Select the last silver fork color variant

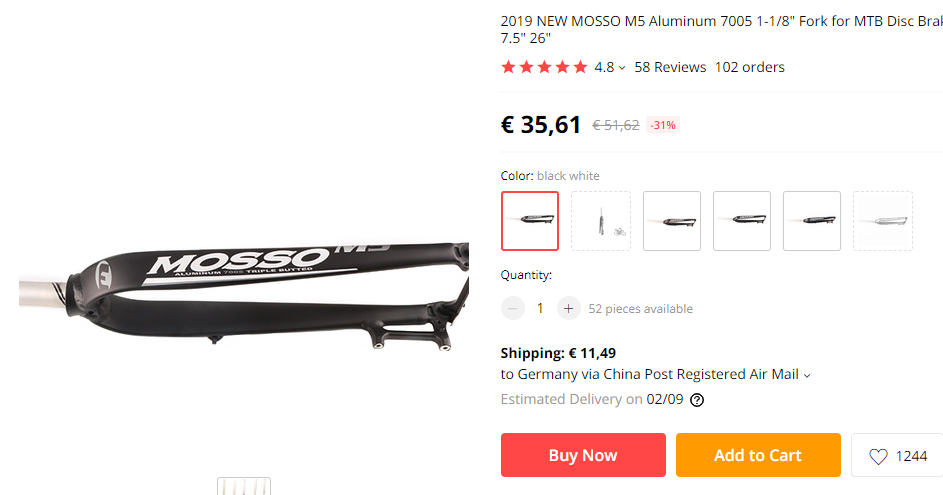[883, 221]
